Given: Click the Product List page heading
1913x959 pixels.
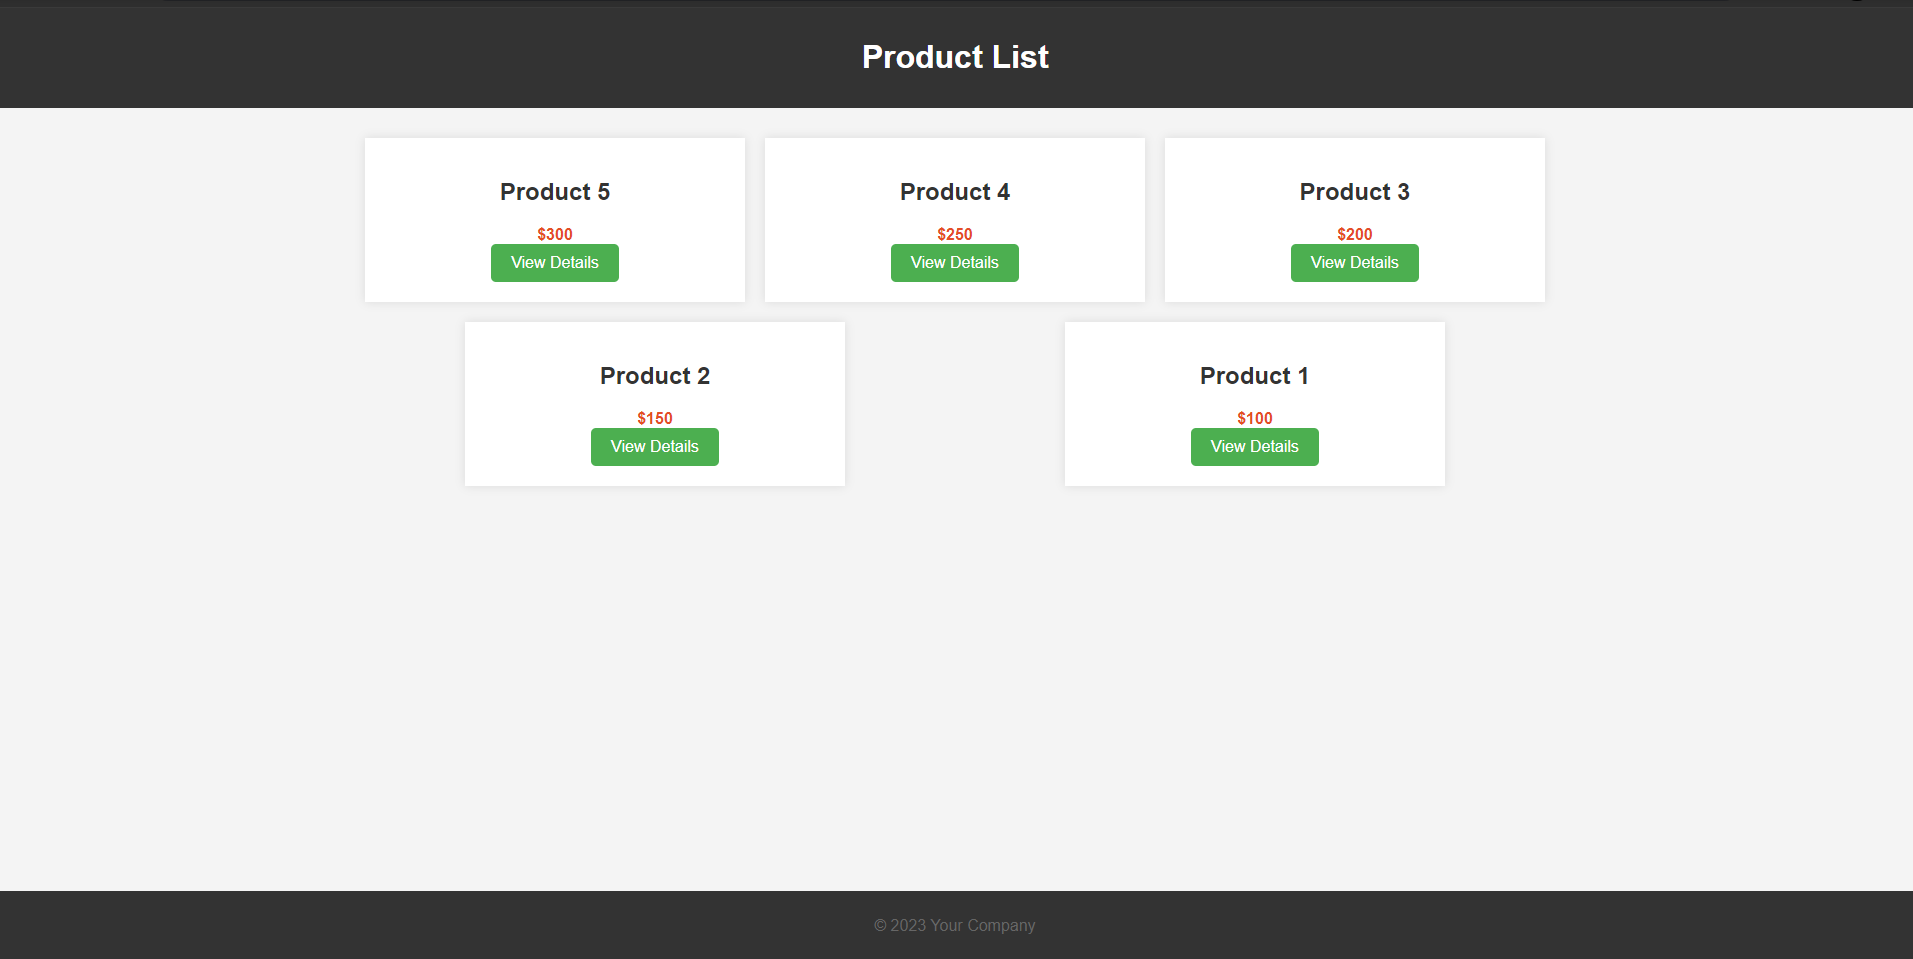Looking at the screenshot, I should [x=954, y=56].
